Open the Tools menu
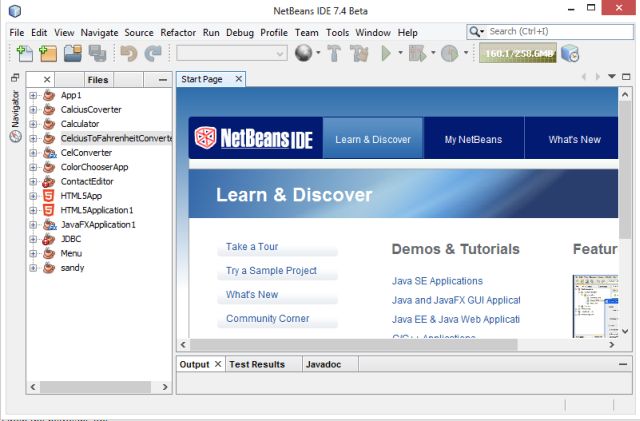Viewport: 640px width, 421px height. pyautogui.click(x=337, y=33)
